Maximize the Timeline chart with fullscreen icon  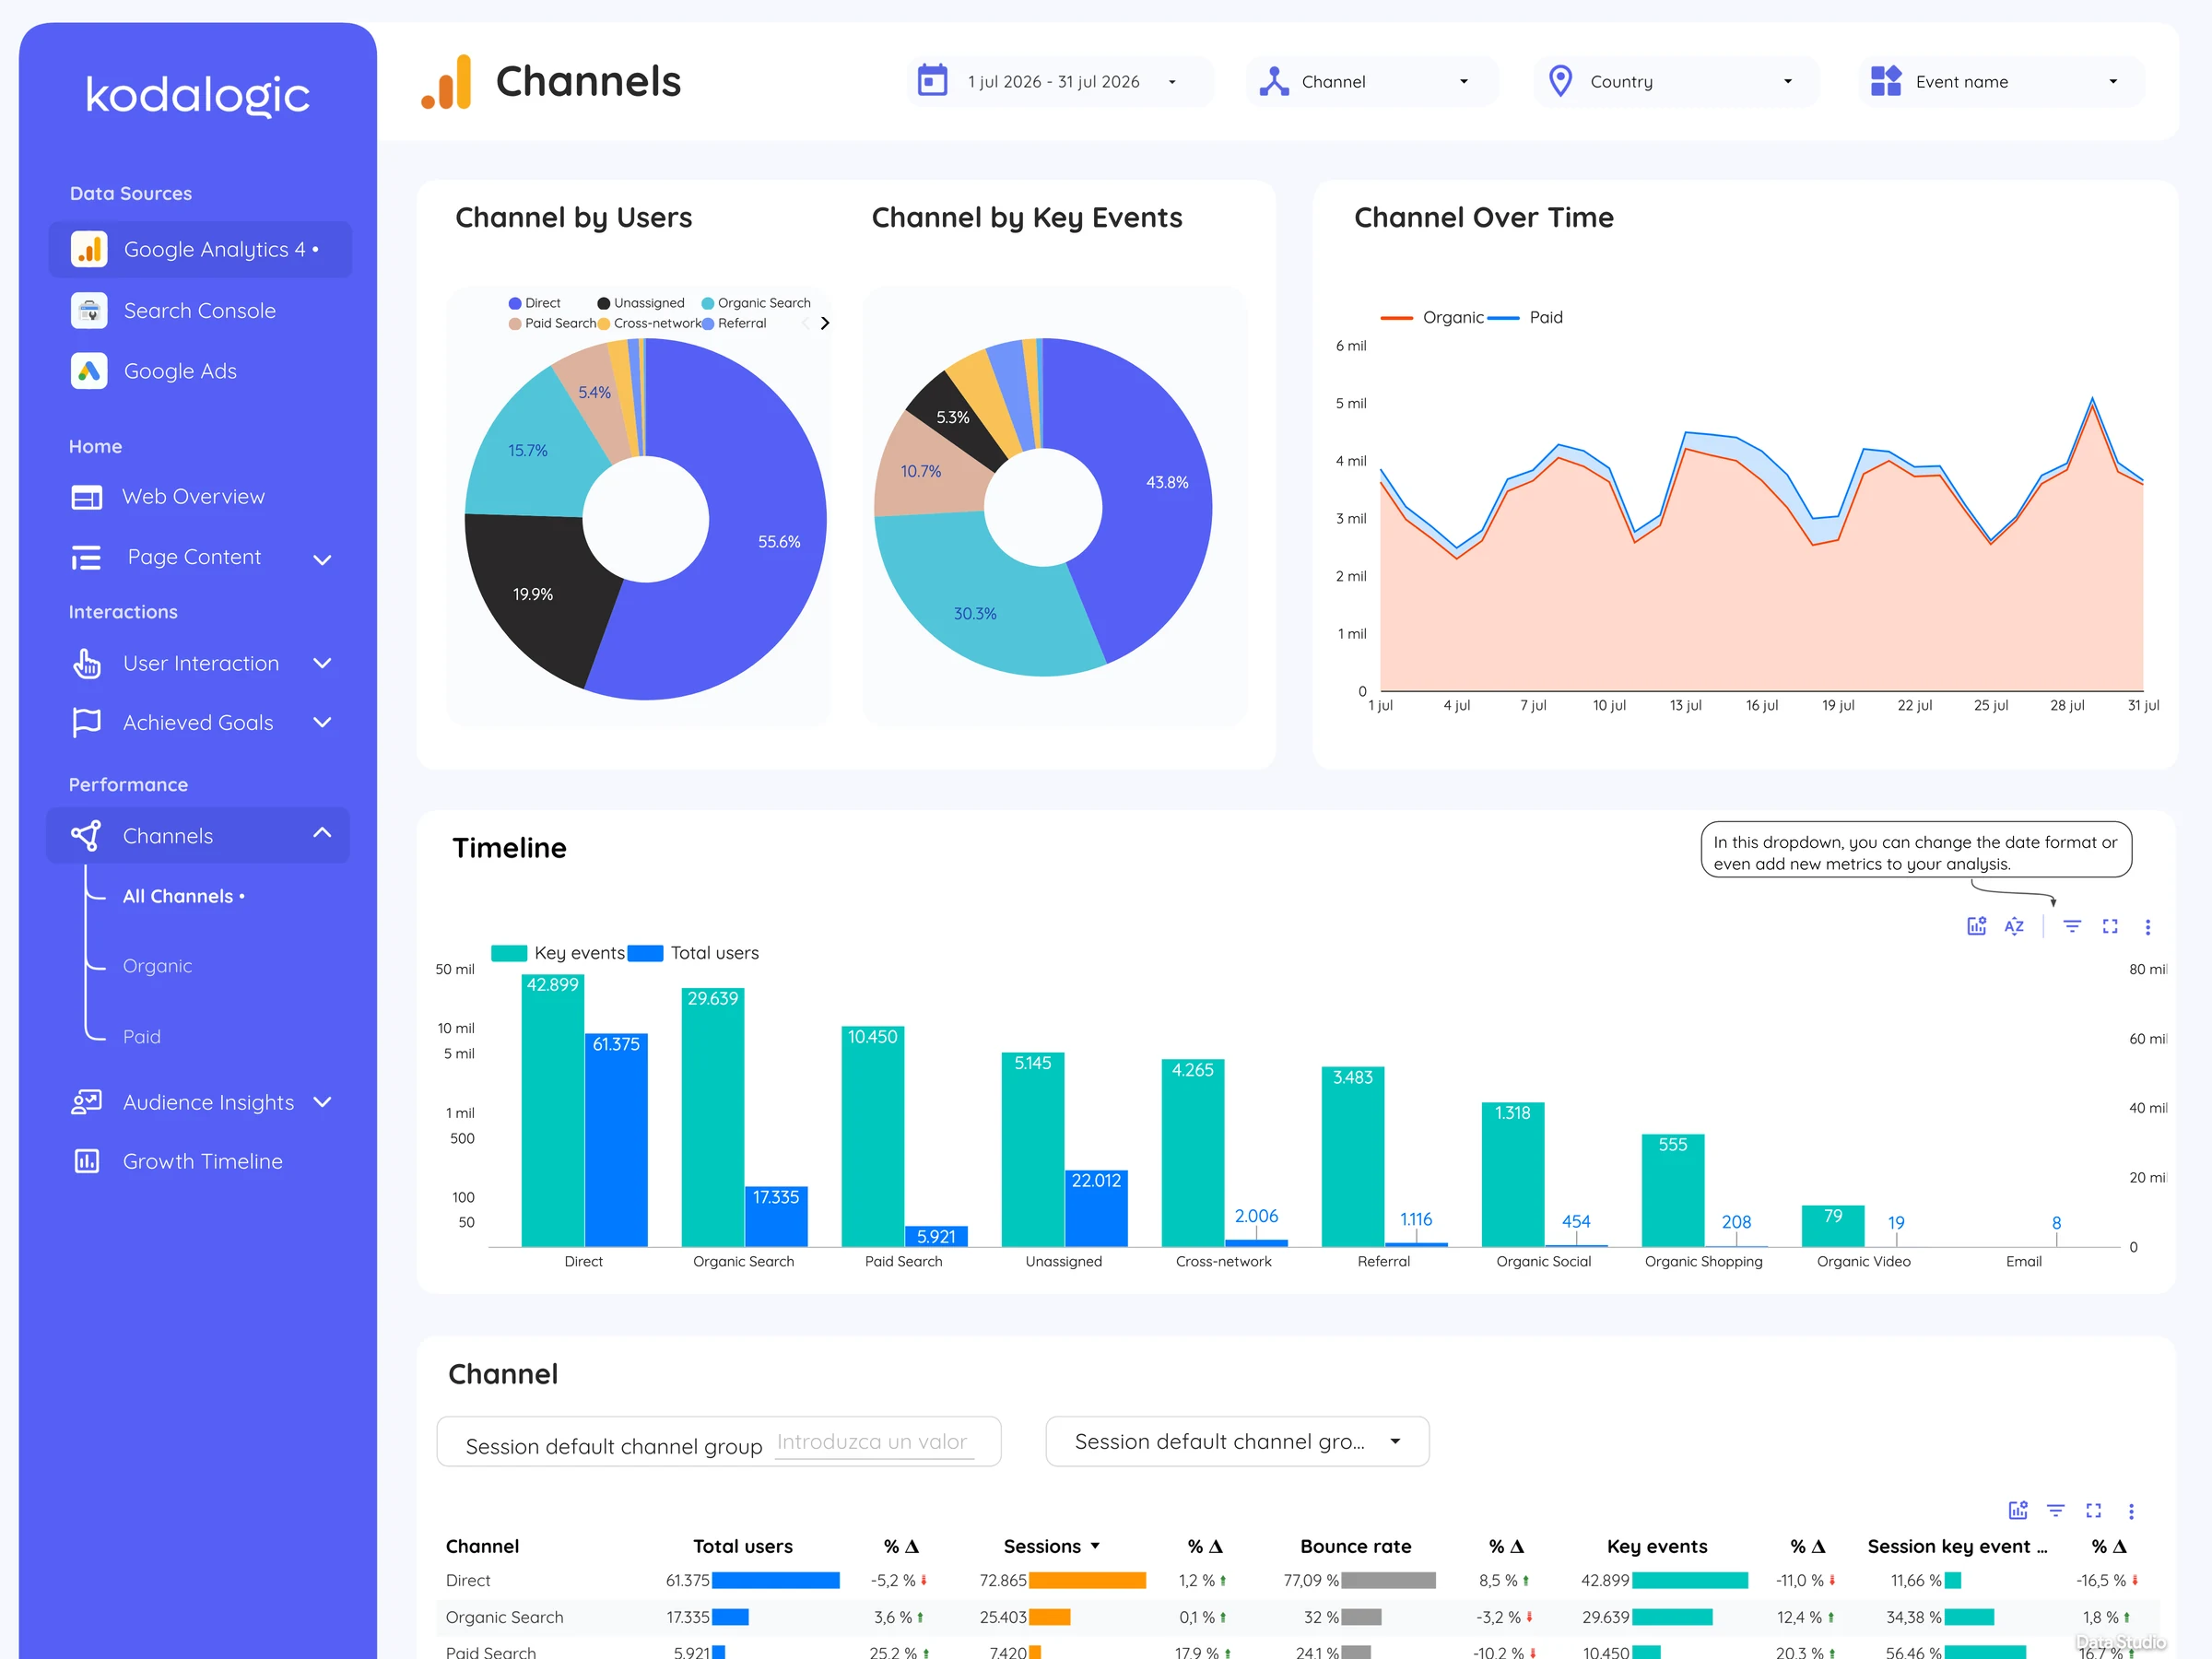pyautogui.click(x=2110, y=926)
